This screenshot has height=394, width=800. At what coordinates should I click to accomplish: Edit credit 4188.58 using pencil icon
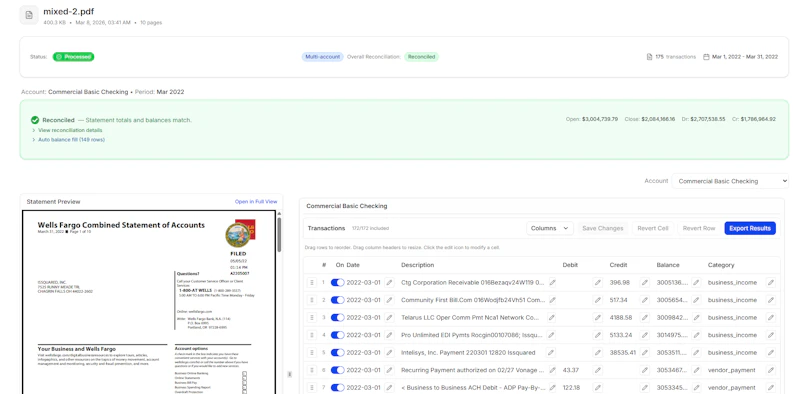pyautogui.click(x=645, y=317)
